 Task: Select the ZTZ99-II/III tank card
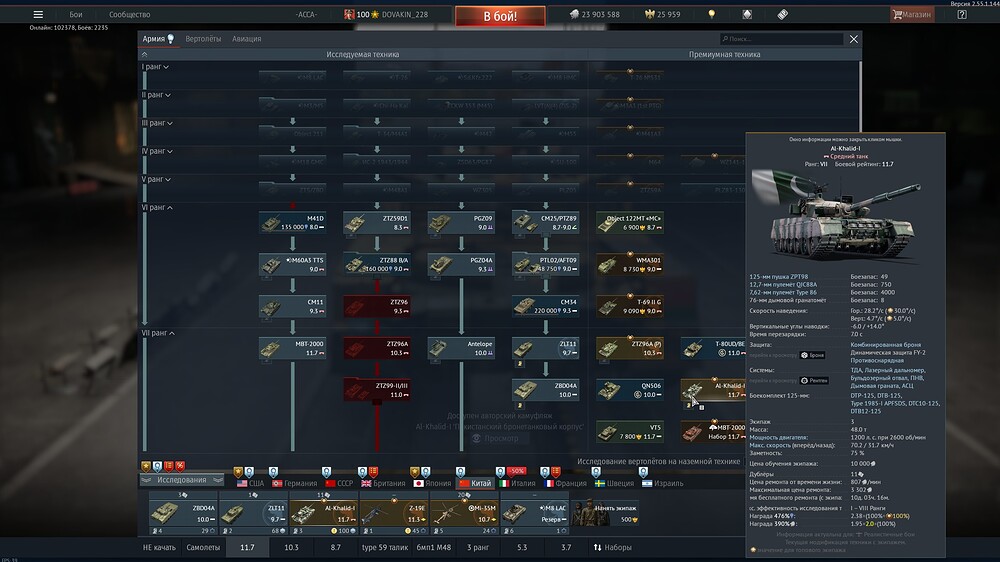tap(377, 390)
